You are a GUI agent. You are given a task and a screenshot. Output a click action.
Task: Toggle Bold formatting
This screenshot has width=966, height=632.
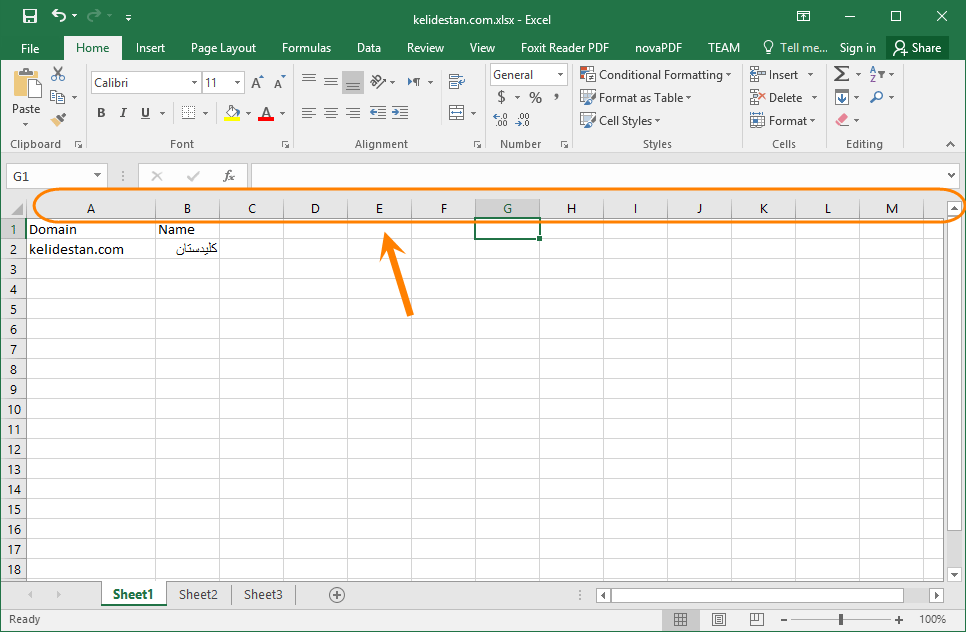pos(101,113)
